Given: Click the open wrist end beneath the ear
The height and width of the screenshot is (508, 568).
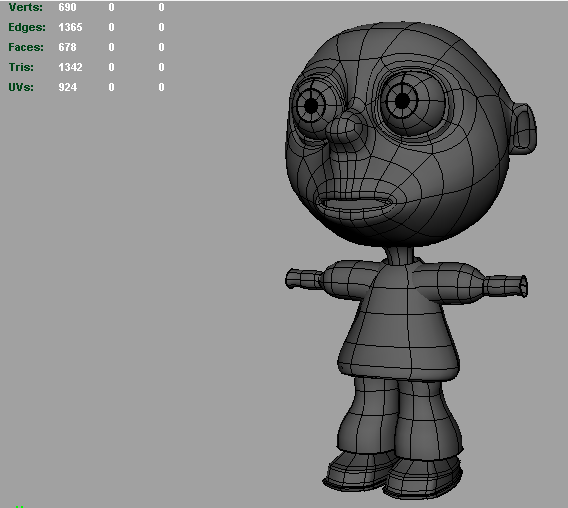Looking at the screenshot, I should pos(523,287).
